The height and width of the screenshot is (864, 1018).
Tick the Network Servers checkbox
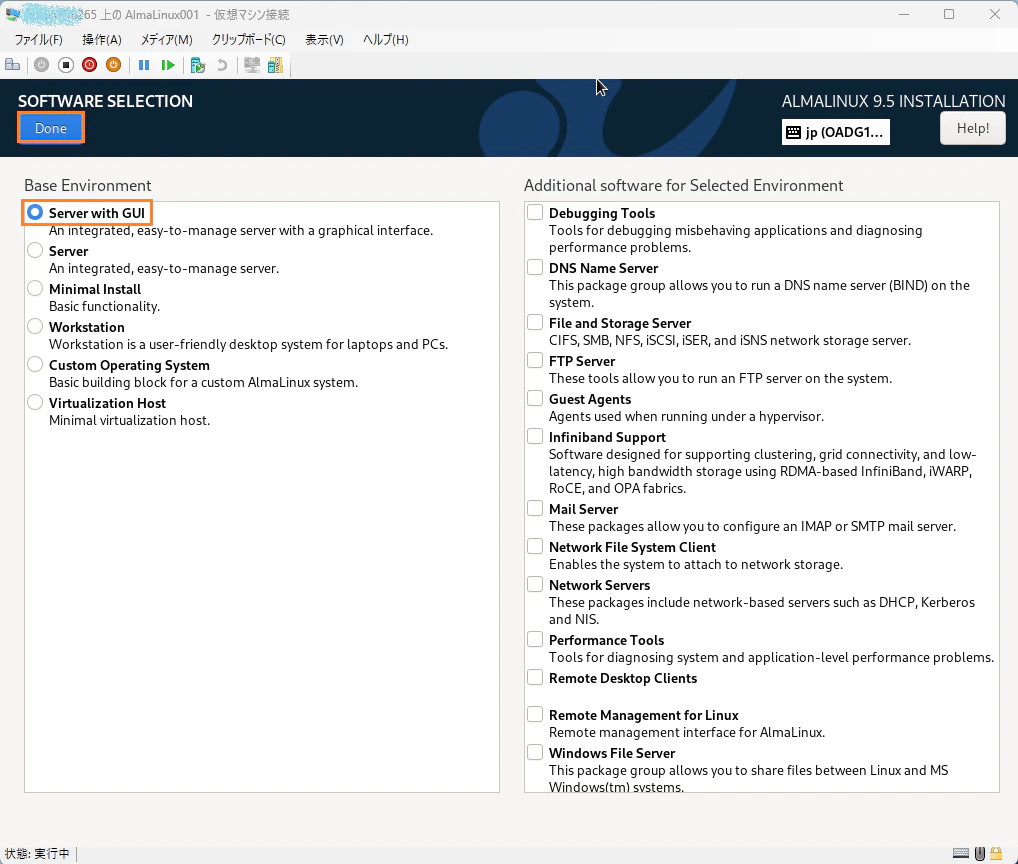click(535, 584)
